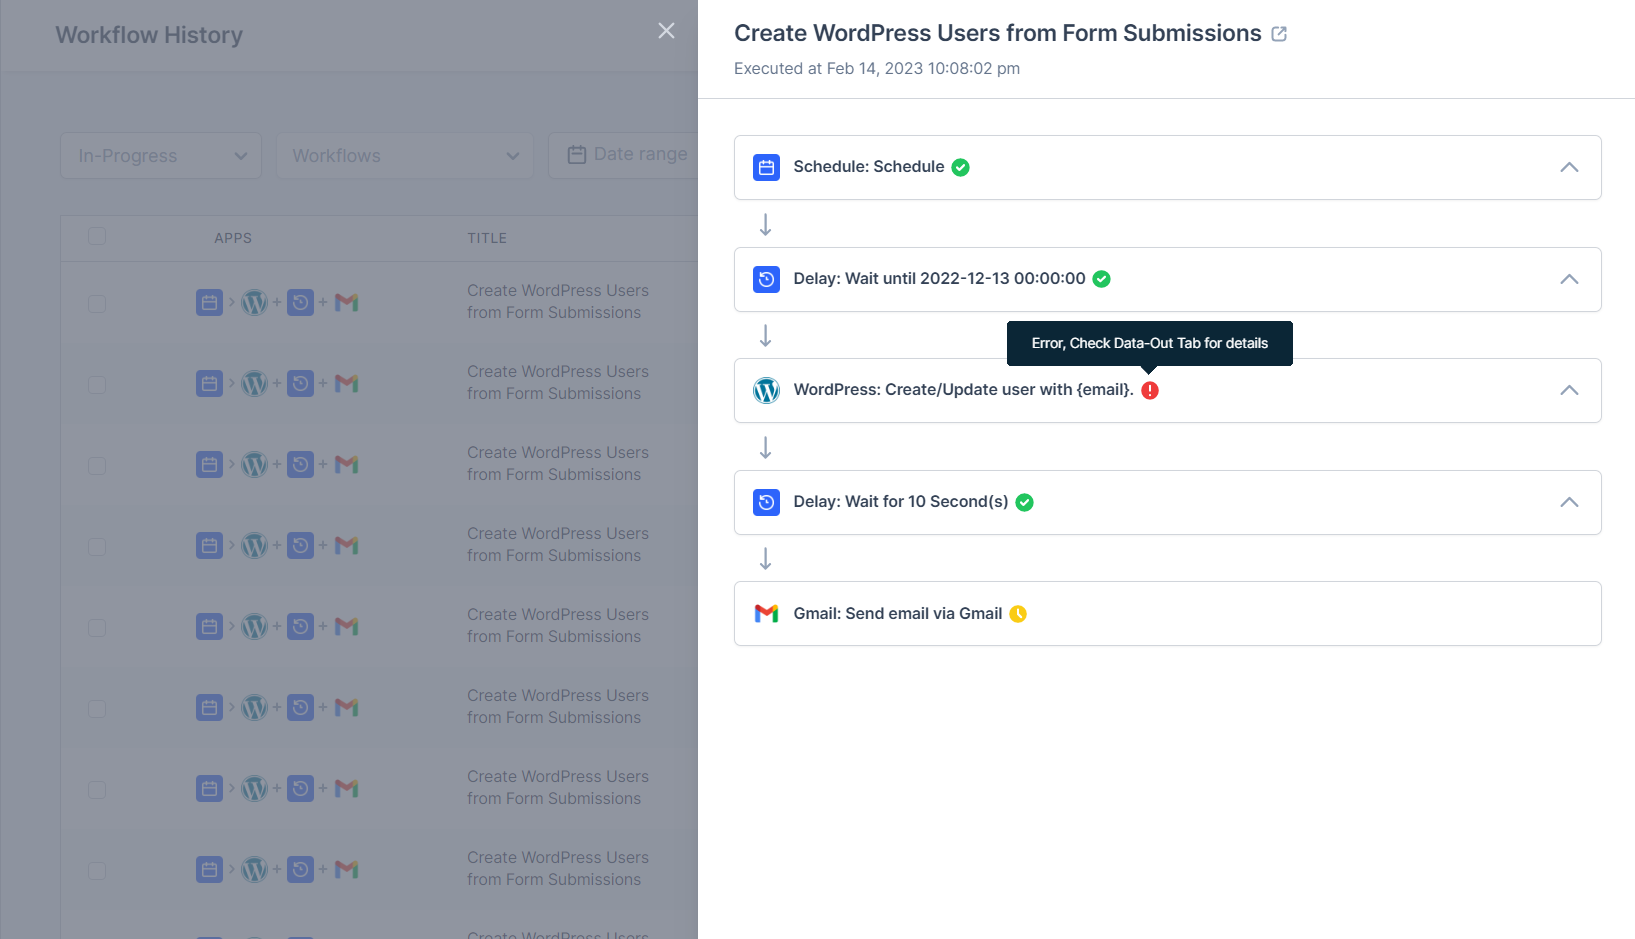Click the Delay icon for Wait 10 Seconds
Image resolution: width=1635 pixels, height=939 pixels.
click(766, 502)
